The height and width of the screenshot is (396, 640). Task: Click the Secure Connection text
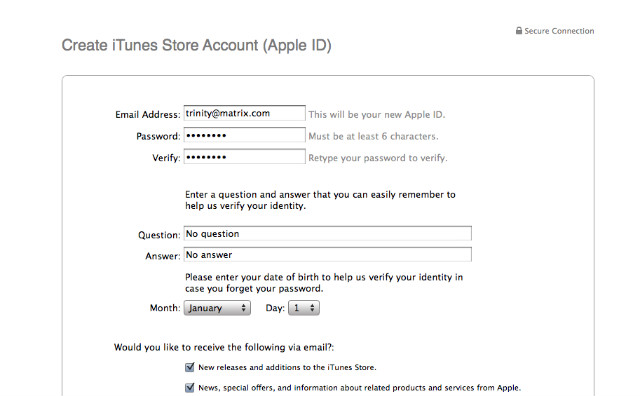tap(559, 31)
